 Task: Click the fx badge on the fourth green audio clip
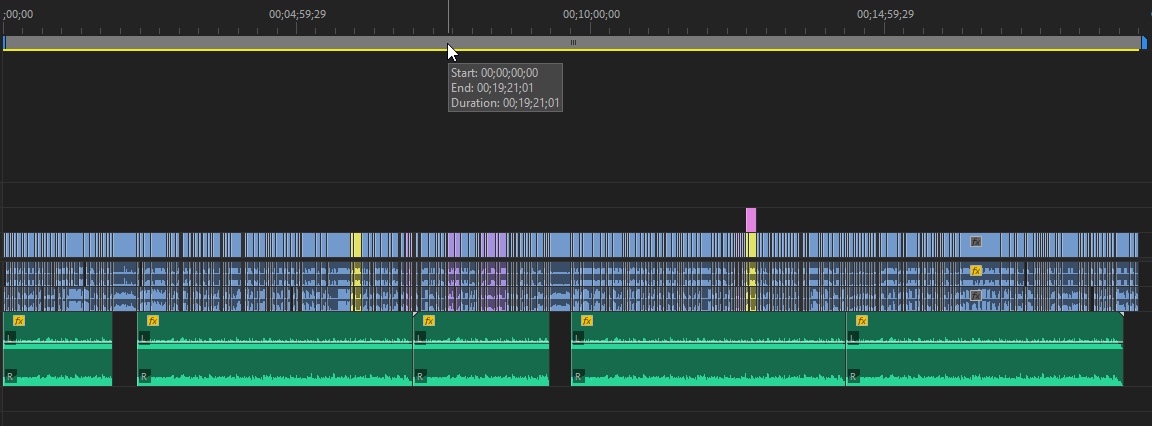point(587,321)
